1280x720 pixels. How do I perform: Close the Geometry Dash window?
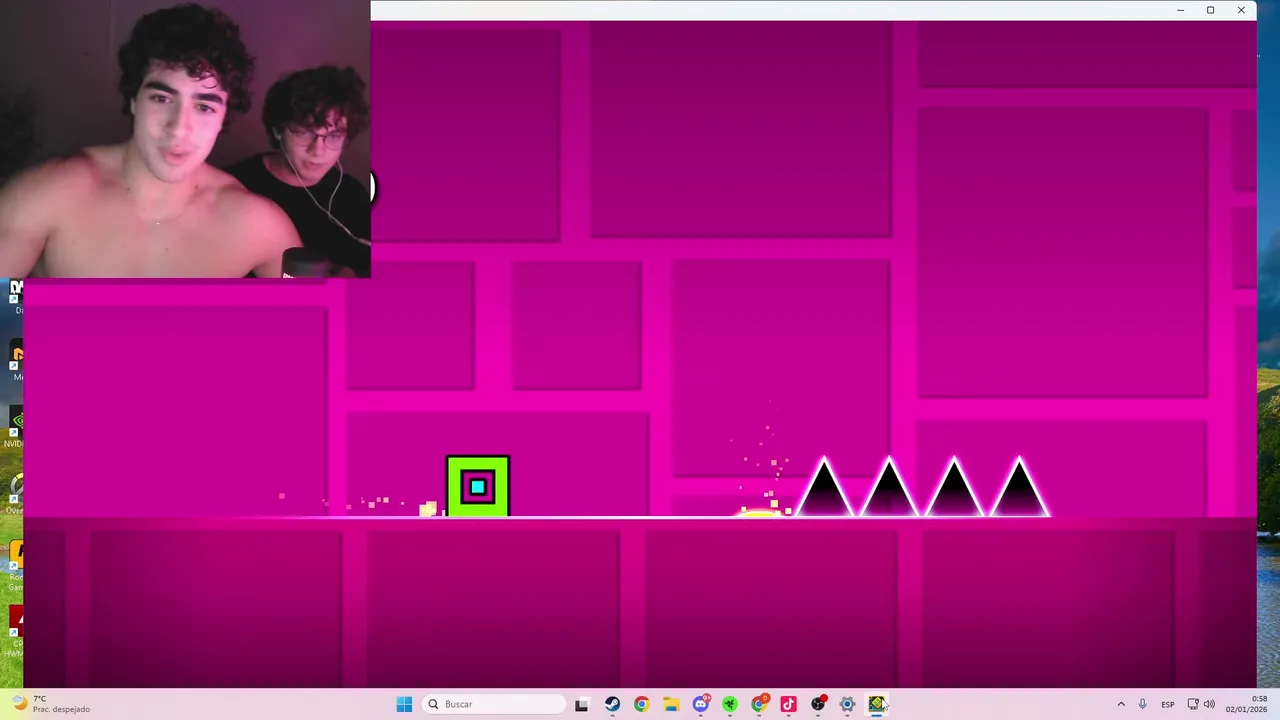point(1241,10)
